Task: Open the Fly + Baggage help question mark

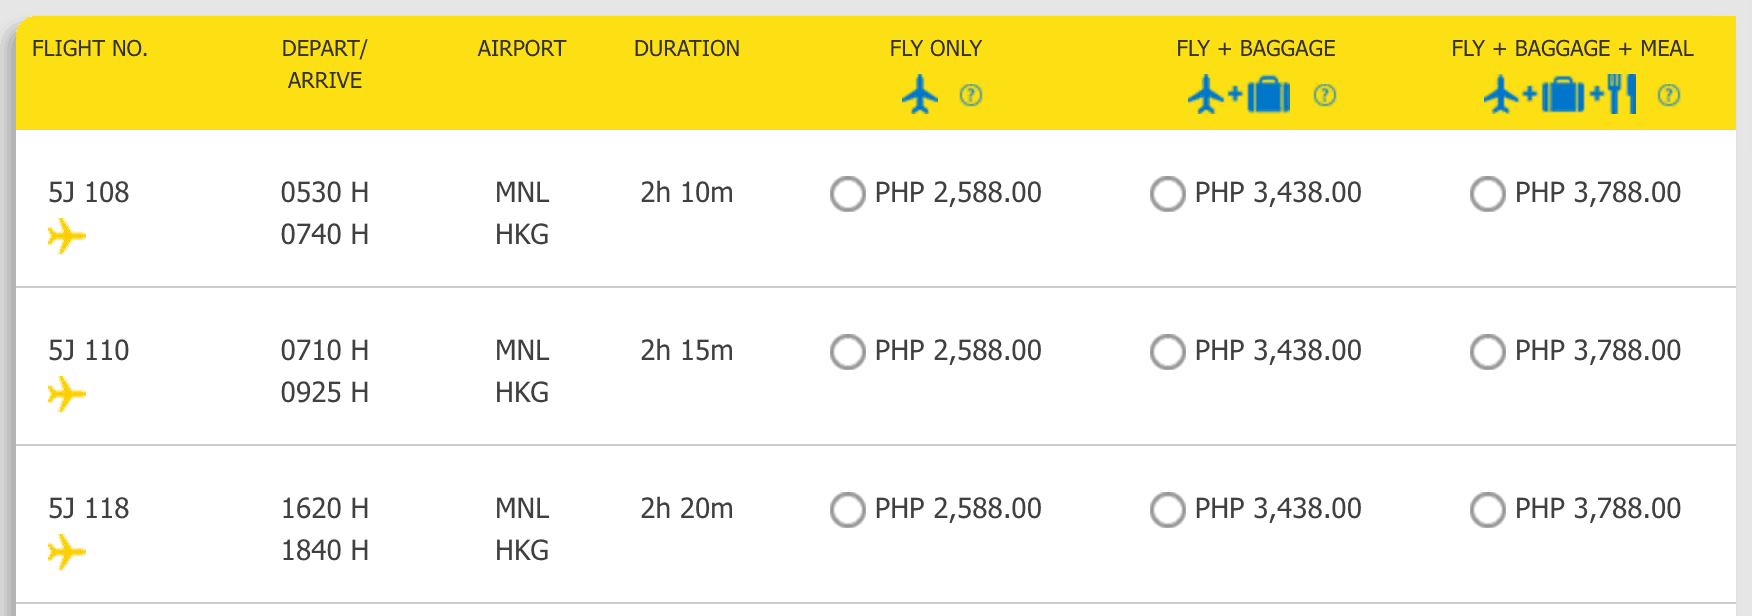Action: click(x=1325, y=96)
